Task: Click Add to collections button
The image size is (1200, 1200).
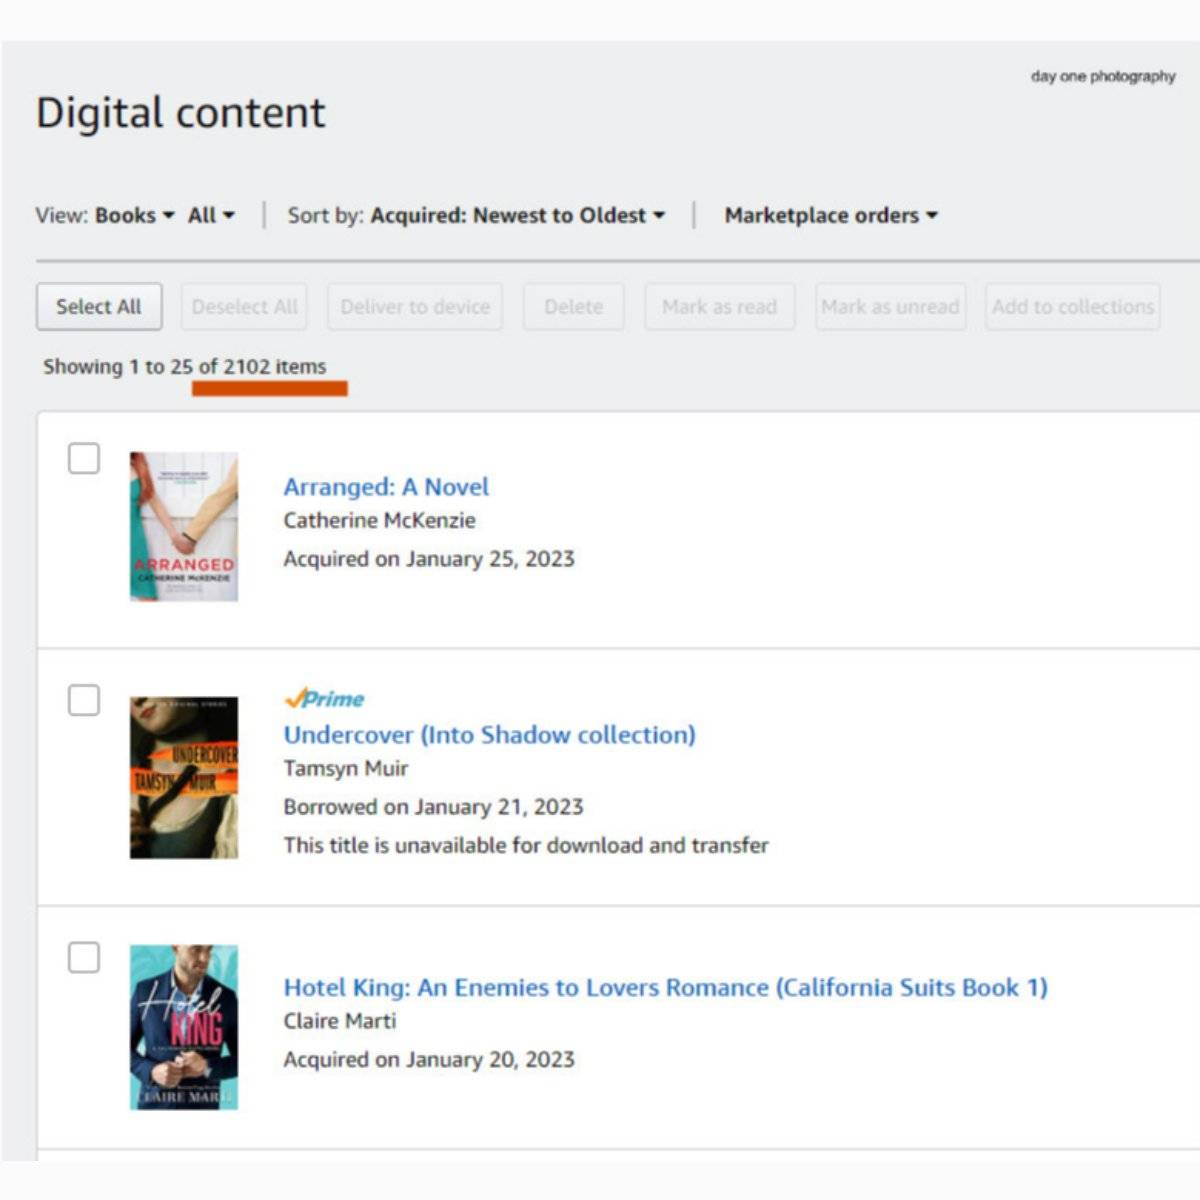Action: click(1072, 307)
